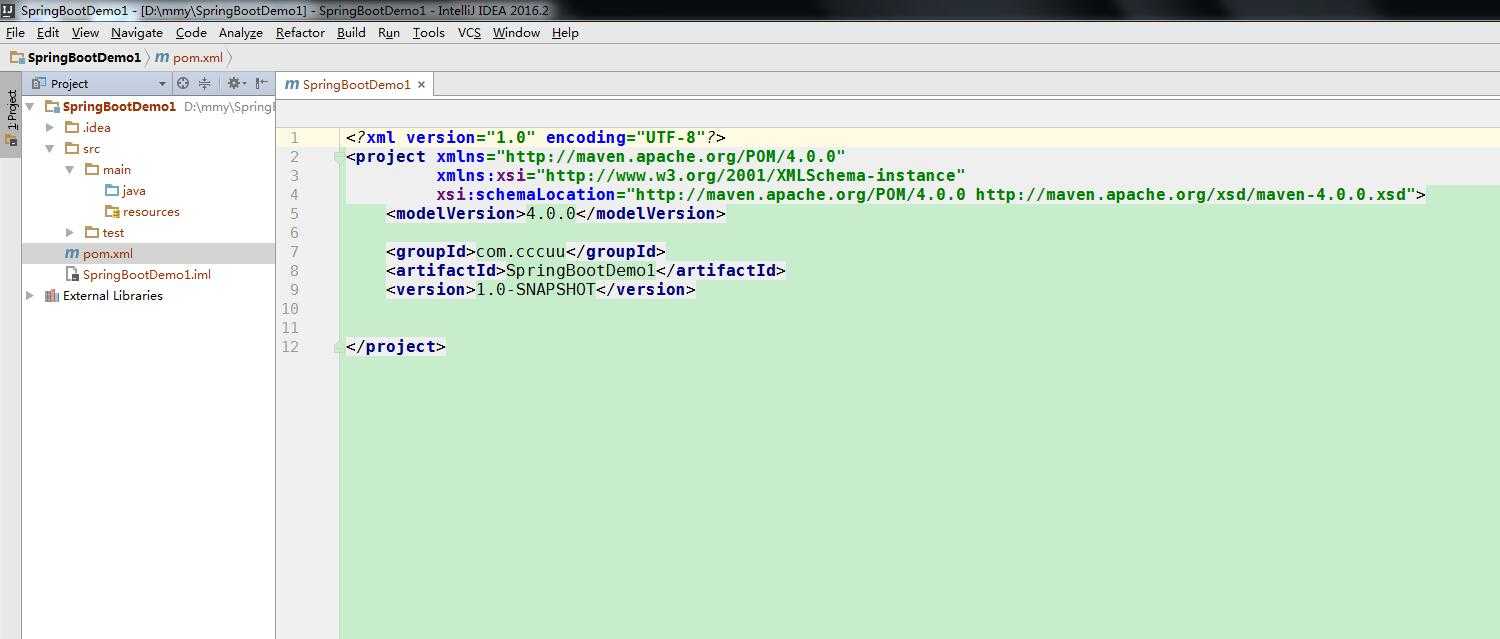
Task: Hide the Project panel with the hide icon
Action: (x=261, y=83)
